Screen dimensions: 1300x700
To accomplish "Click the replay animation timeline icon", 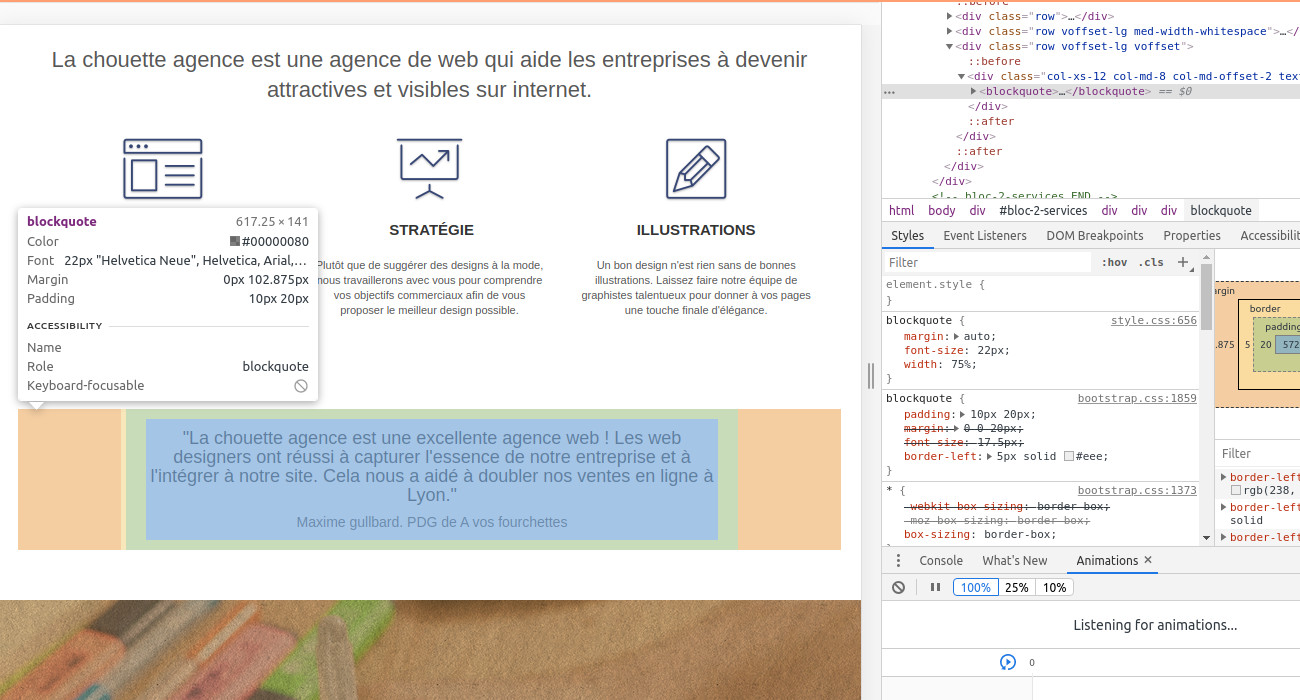I will point(1007,662).
